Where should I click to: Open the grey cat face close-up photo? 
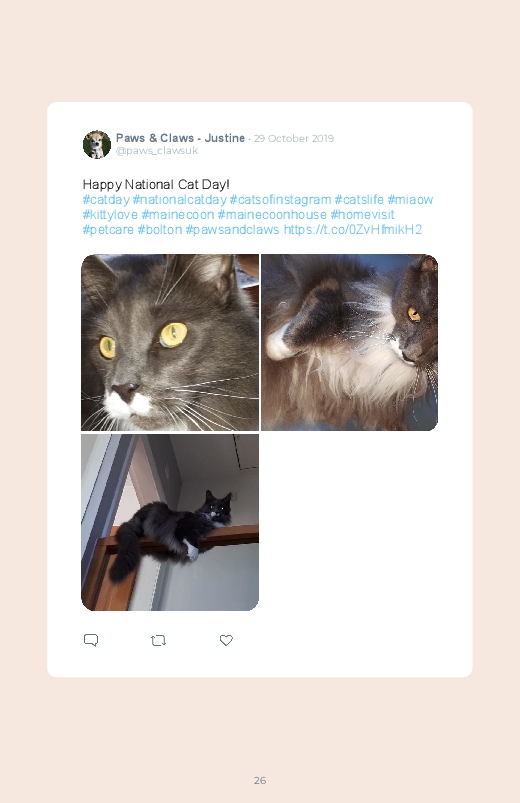(x=170, y=342)
